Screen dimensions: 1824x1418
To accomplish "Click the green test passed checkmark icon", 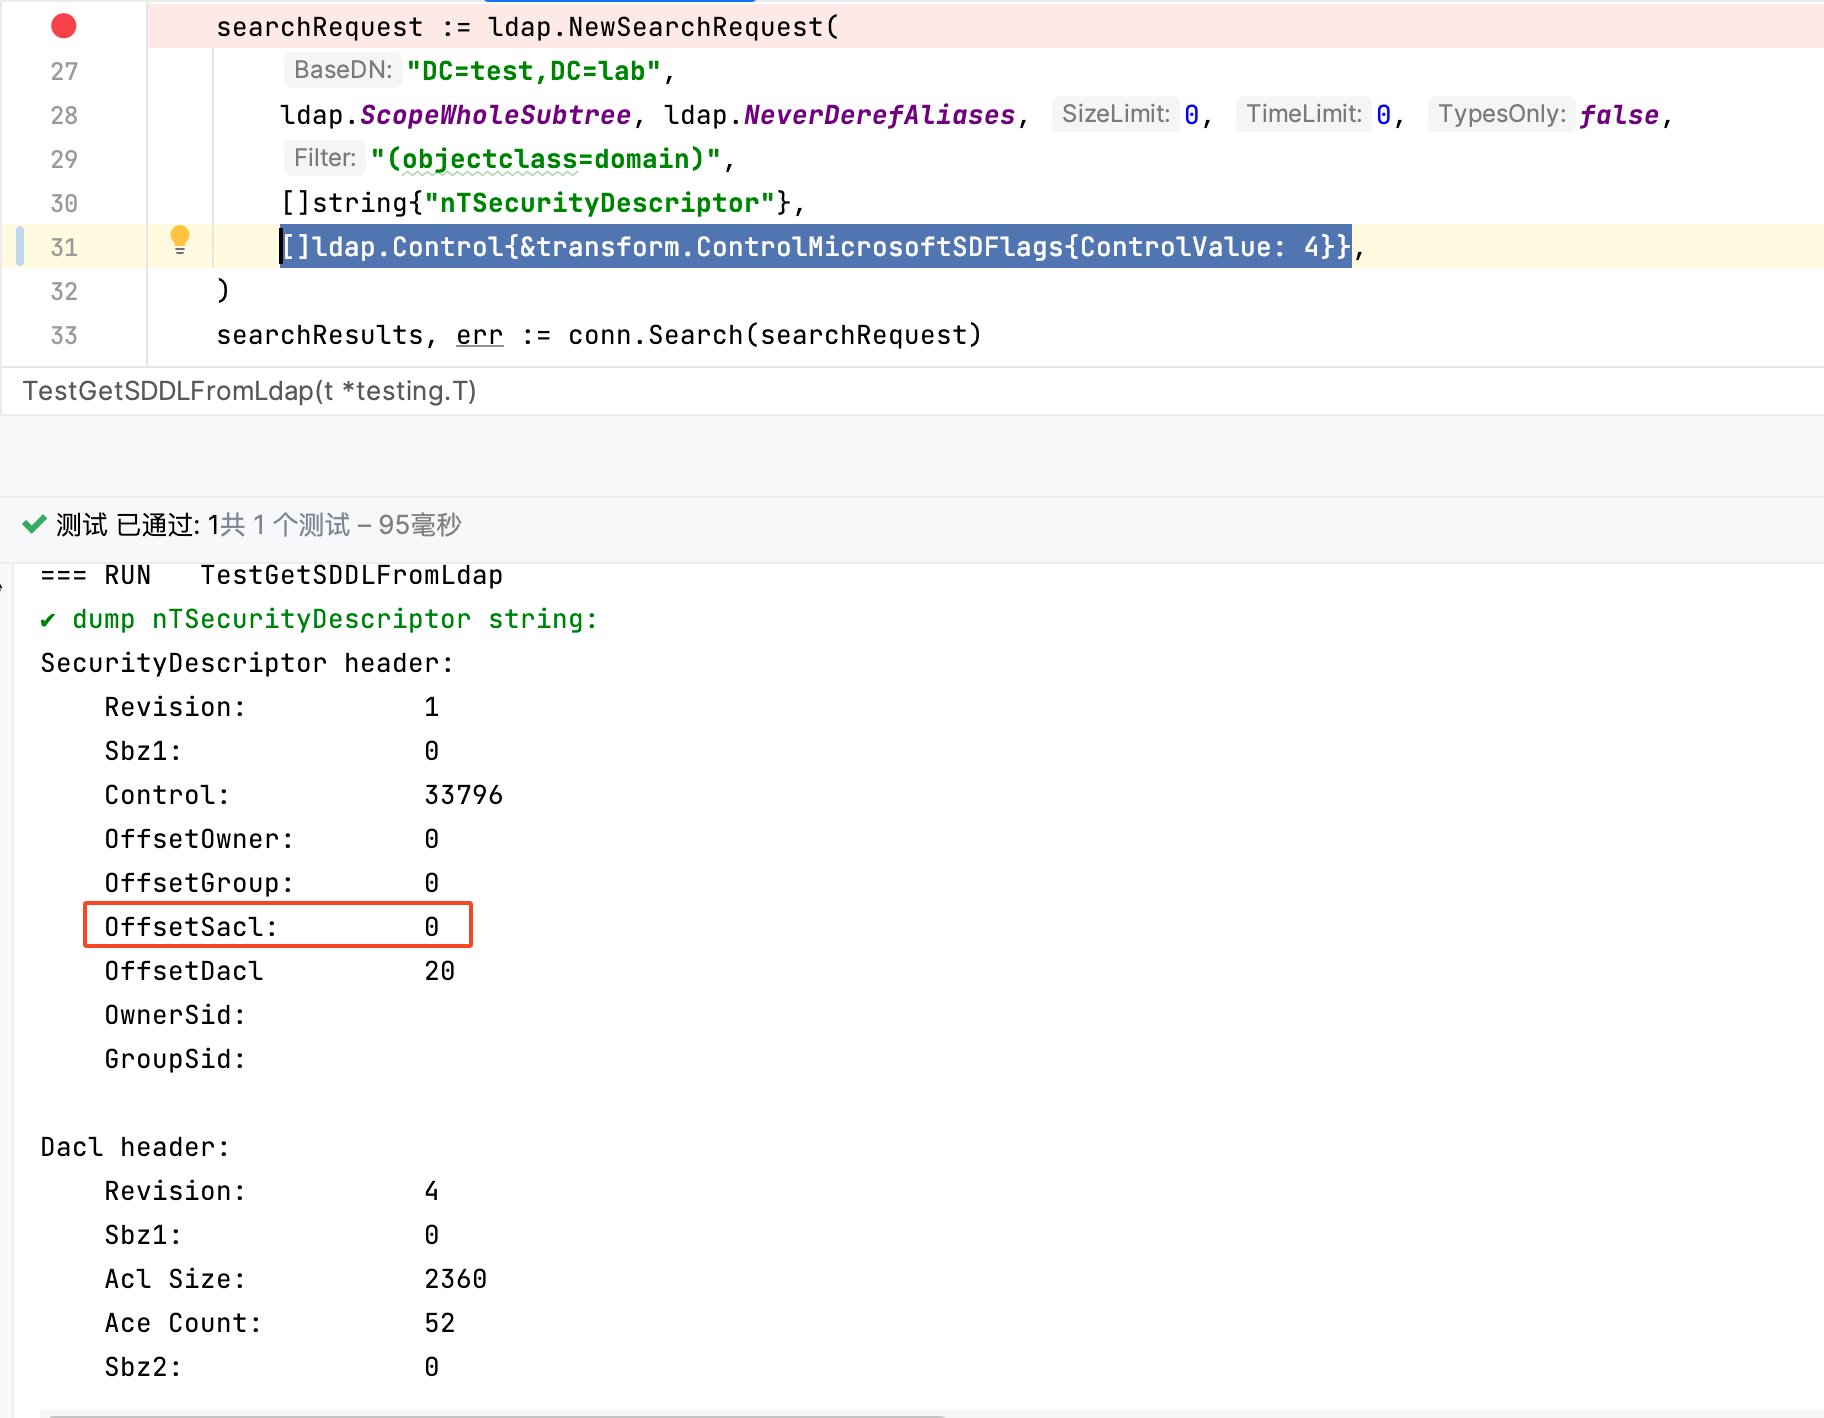I will click(35, 524).
